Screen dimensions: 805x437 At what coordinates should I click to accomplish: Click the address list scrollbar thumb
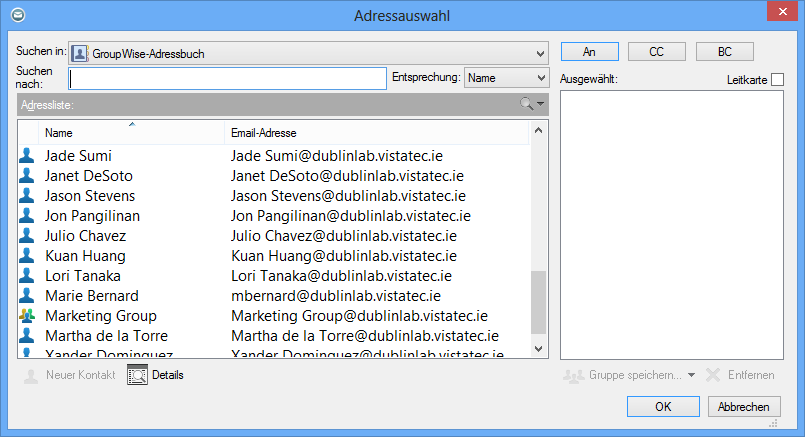(x=538, y=302)
